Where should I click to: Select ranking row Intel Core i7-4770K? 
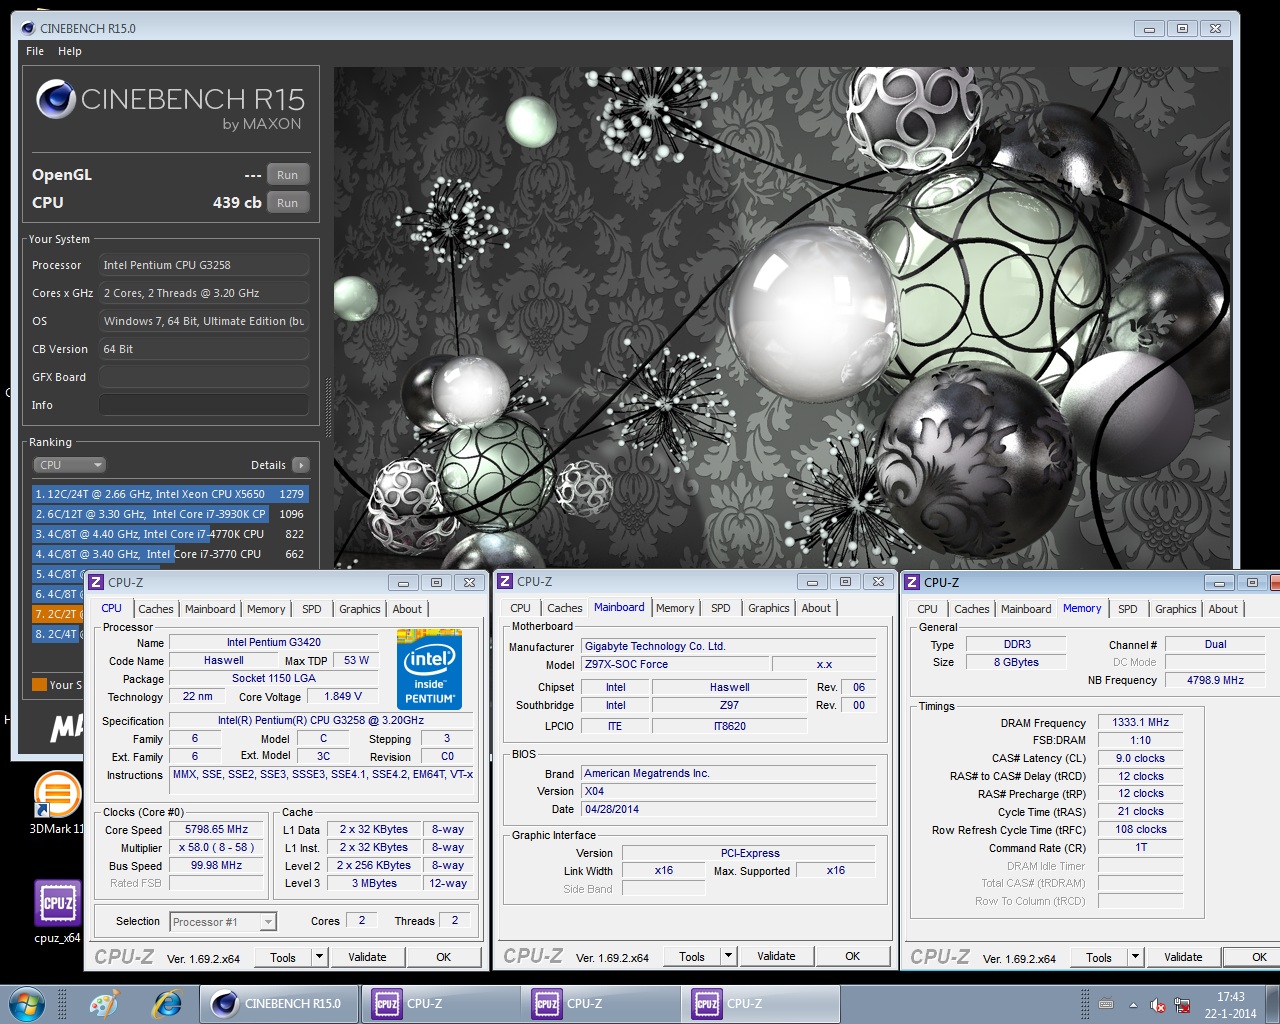170,534
